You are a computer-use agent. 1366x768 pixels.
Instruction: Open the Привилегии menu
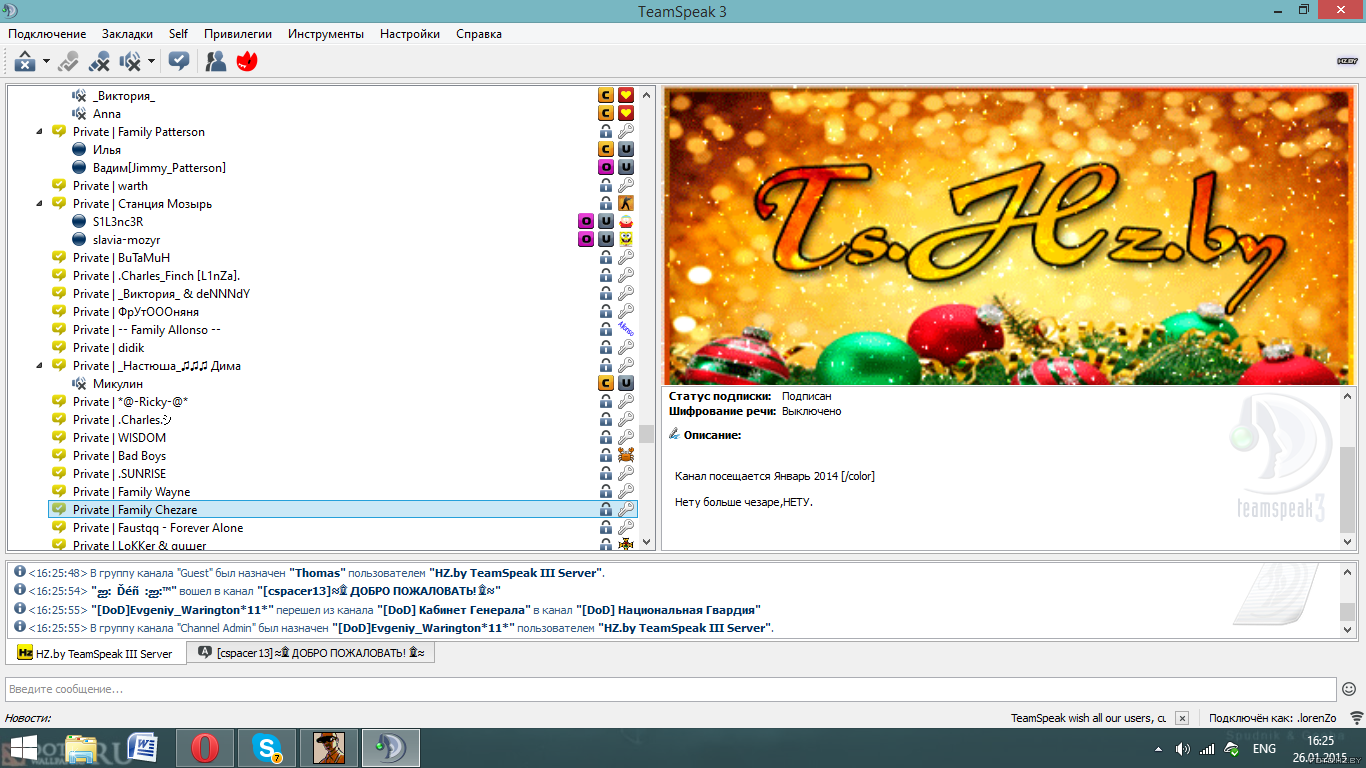tap(238, 34)
